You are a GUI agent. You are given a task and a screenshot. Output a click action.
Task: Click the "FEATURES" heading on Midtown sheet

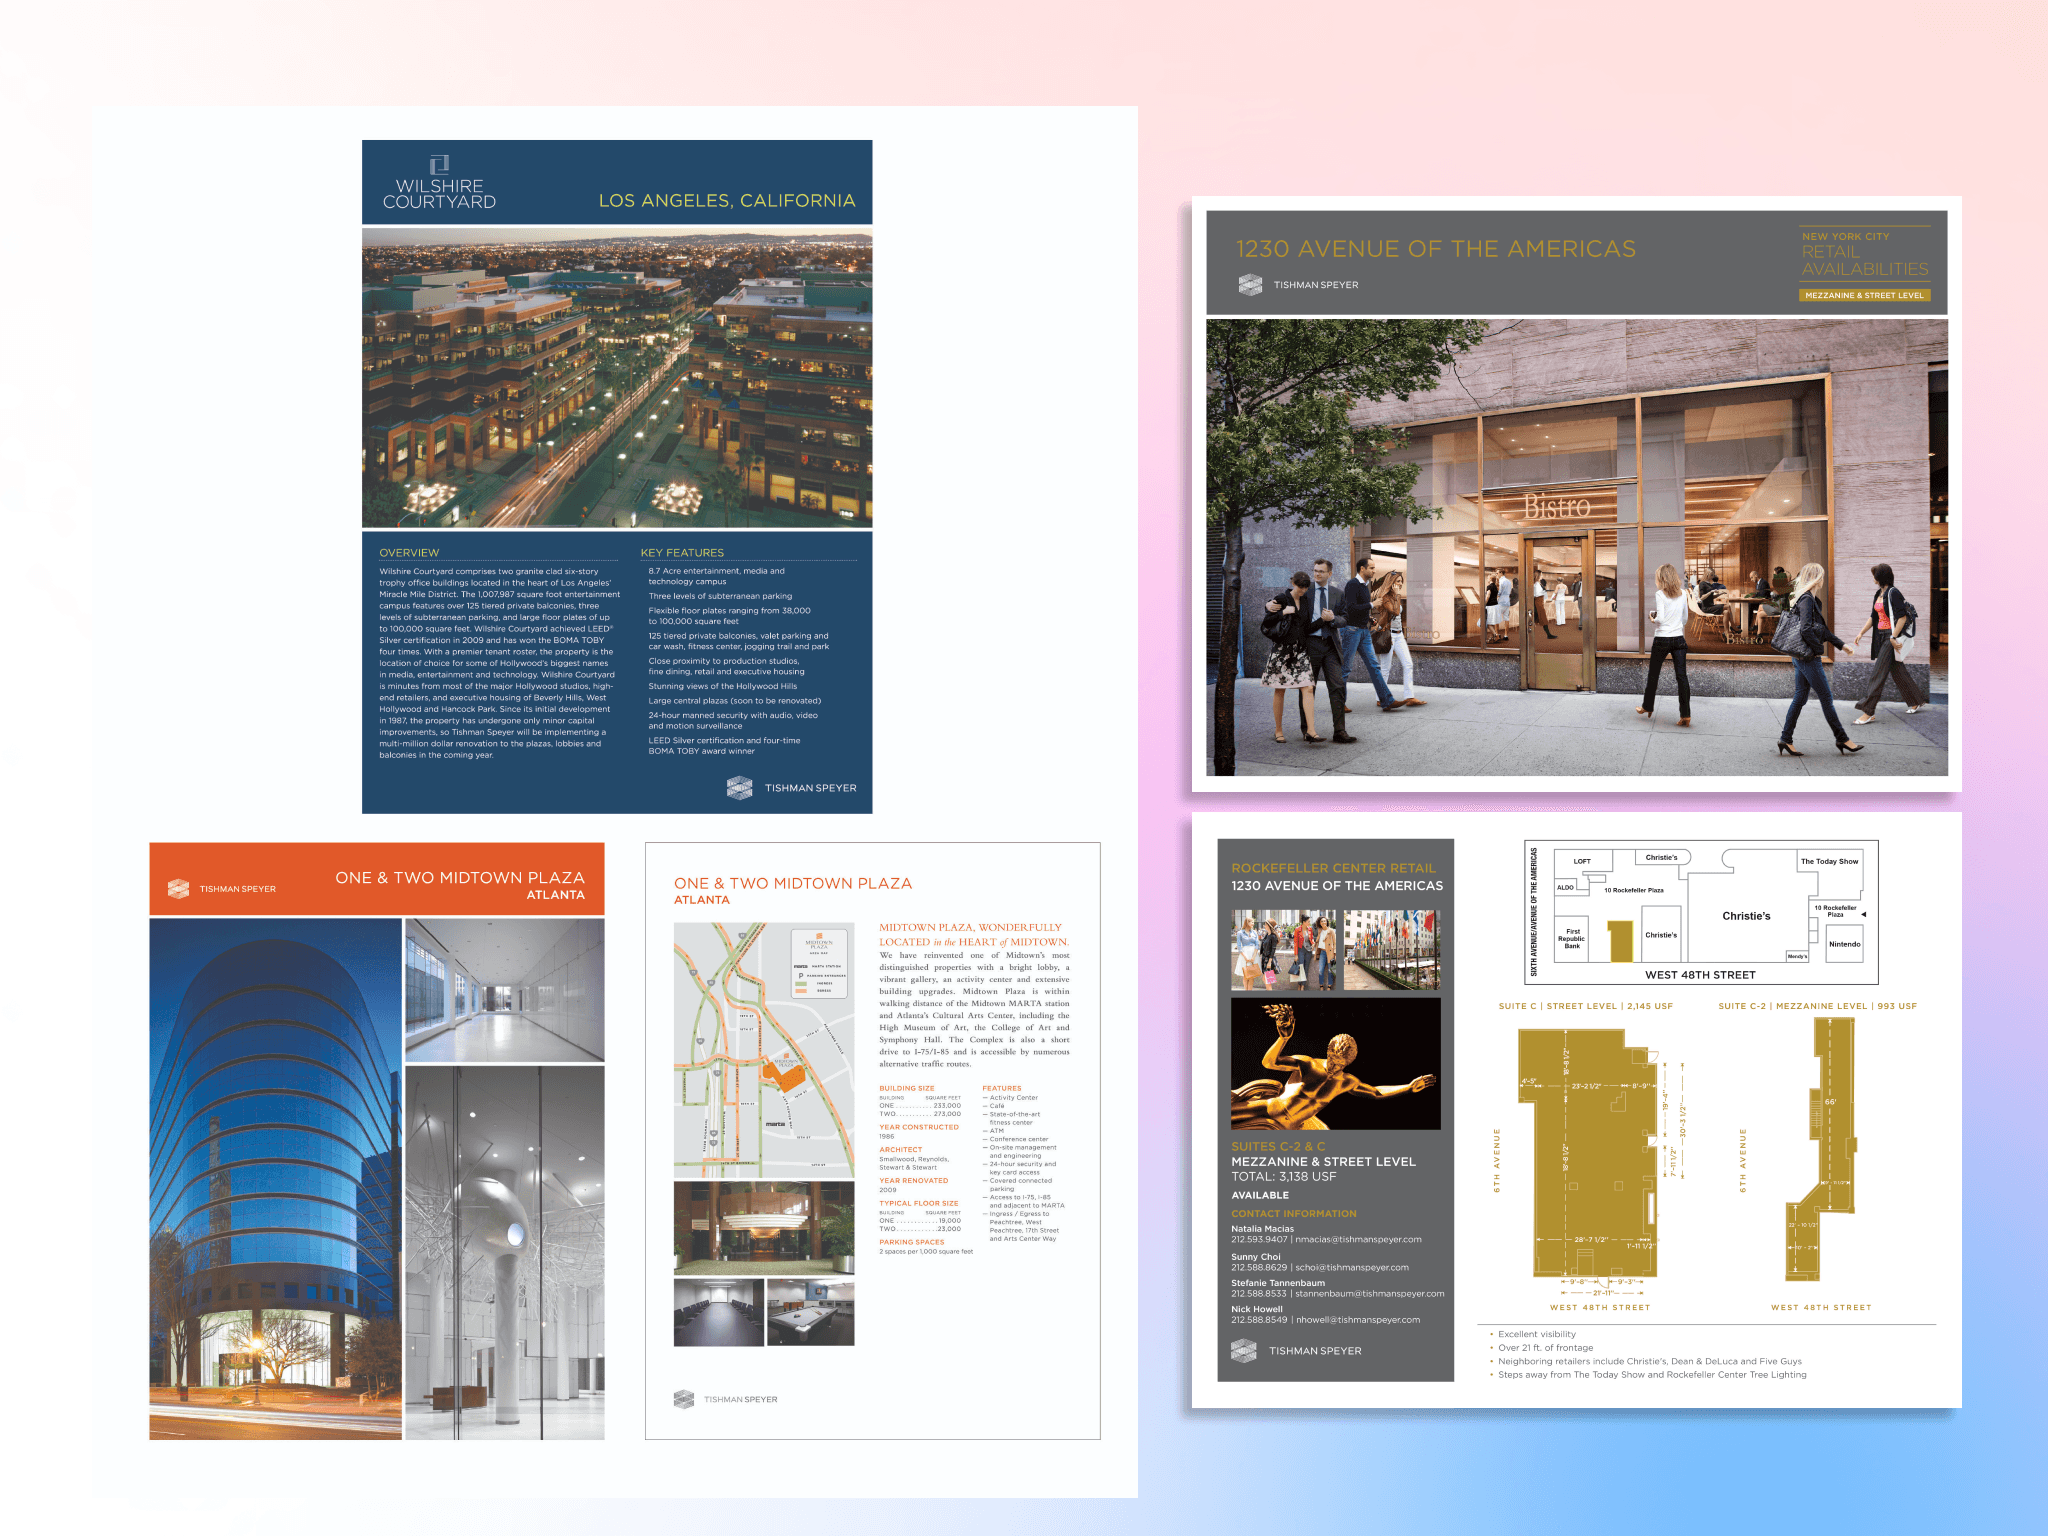1002,1088
